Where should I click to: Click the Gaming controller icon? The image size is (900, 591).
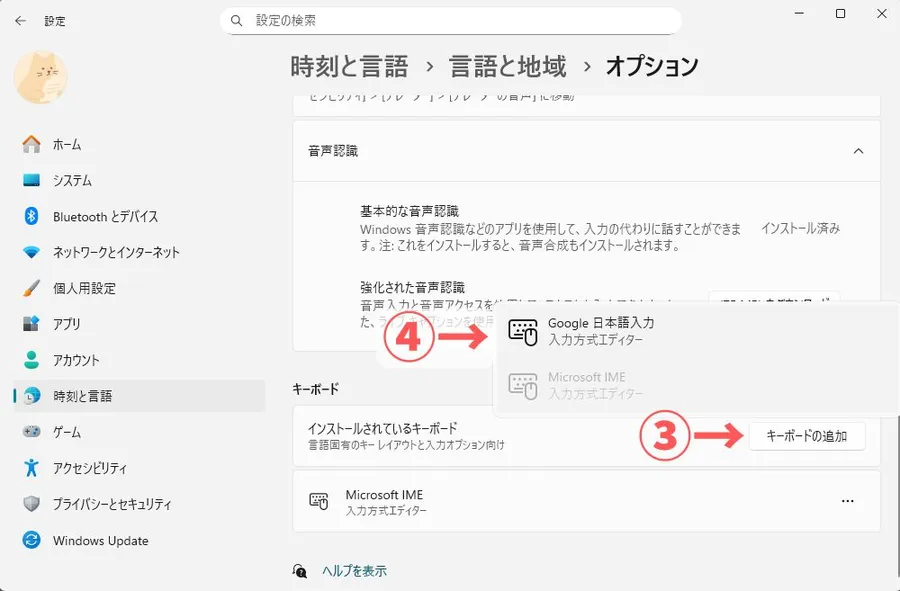point(31,432)
